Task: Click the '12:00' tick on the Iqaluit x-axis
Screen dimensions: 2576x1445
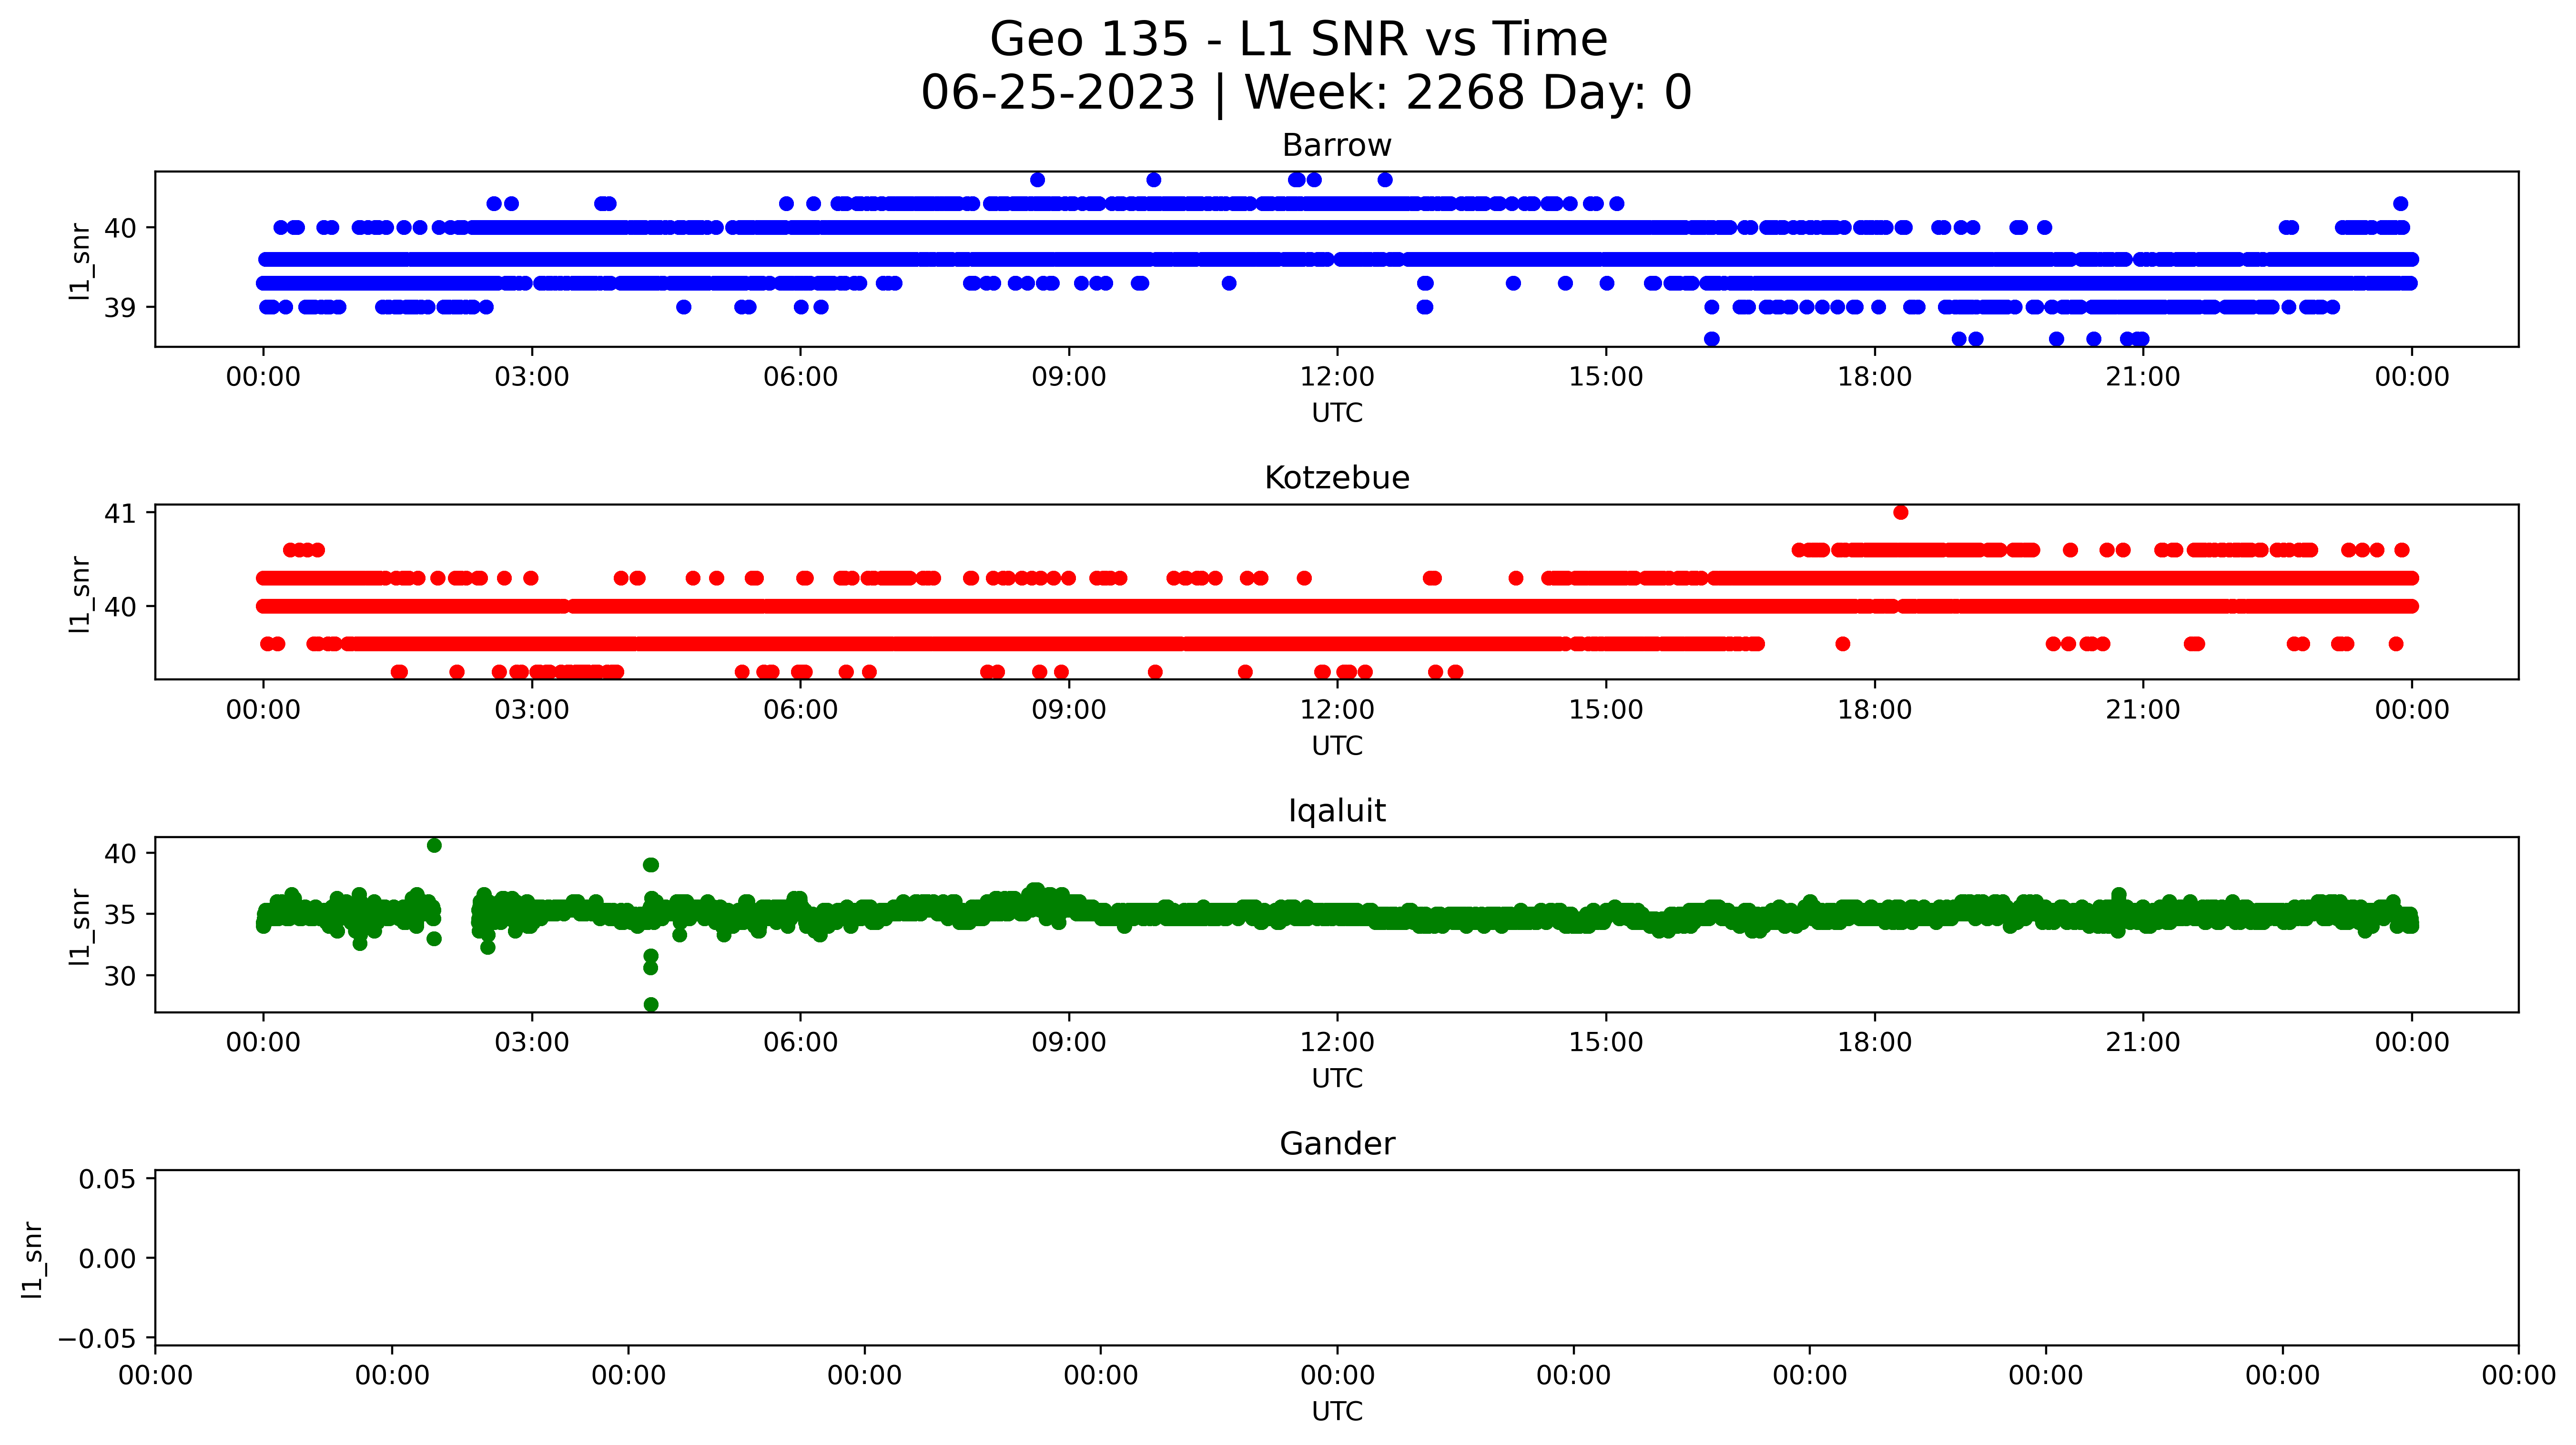Action: tap(1337, 1043)
